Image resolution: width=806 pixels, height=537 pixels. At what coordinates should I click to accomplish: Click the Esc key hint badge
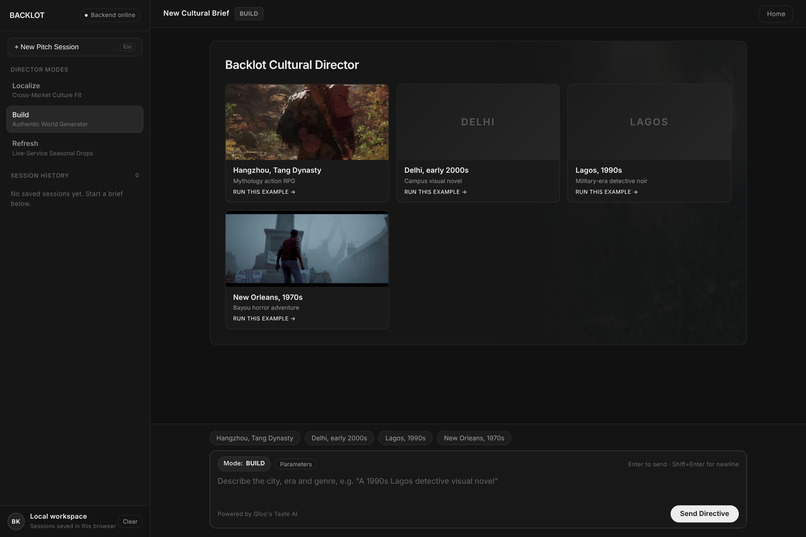pyautogui.click(x=127, y=47)
